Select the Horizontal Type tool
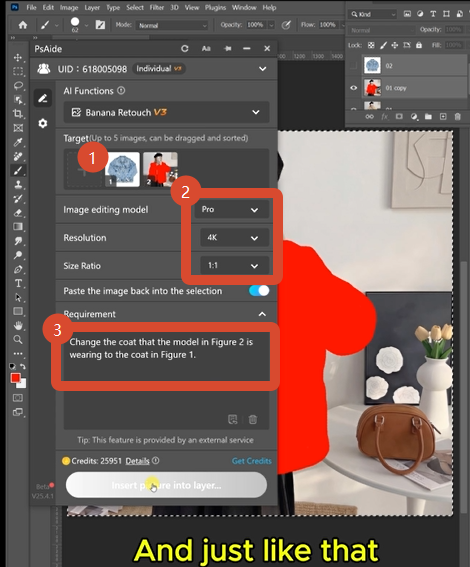 coord(18,283)
